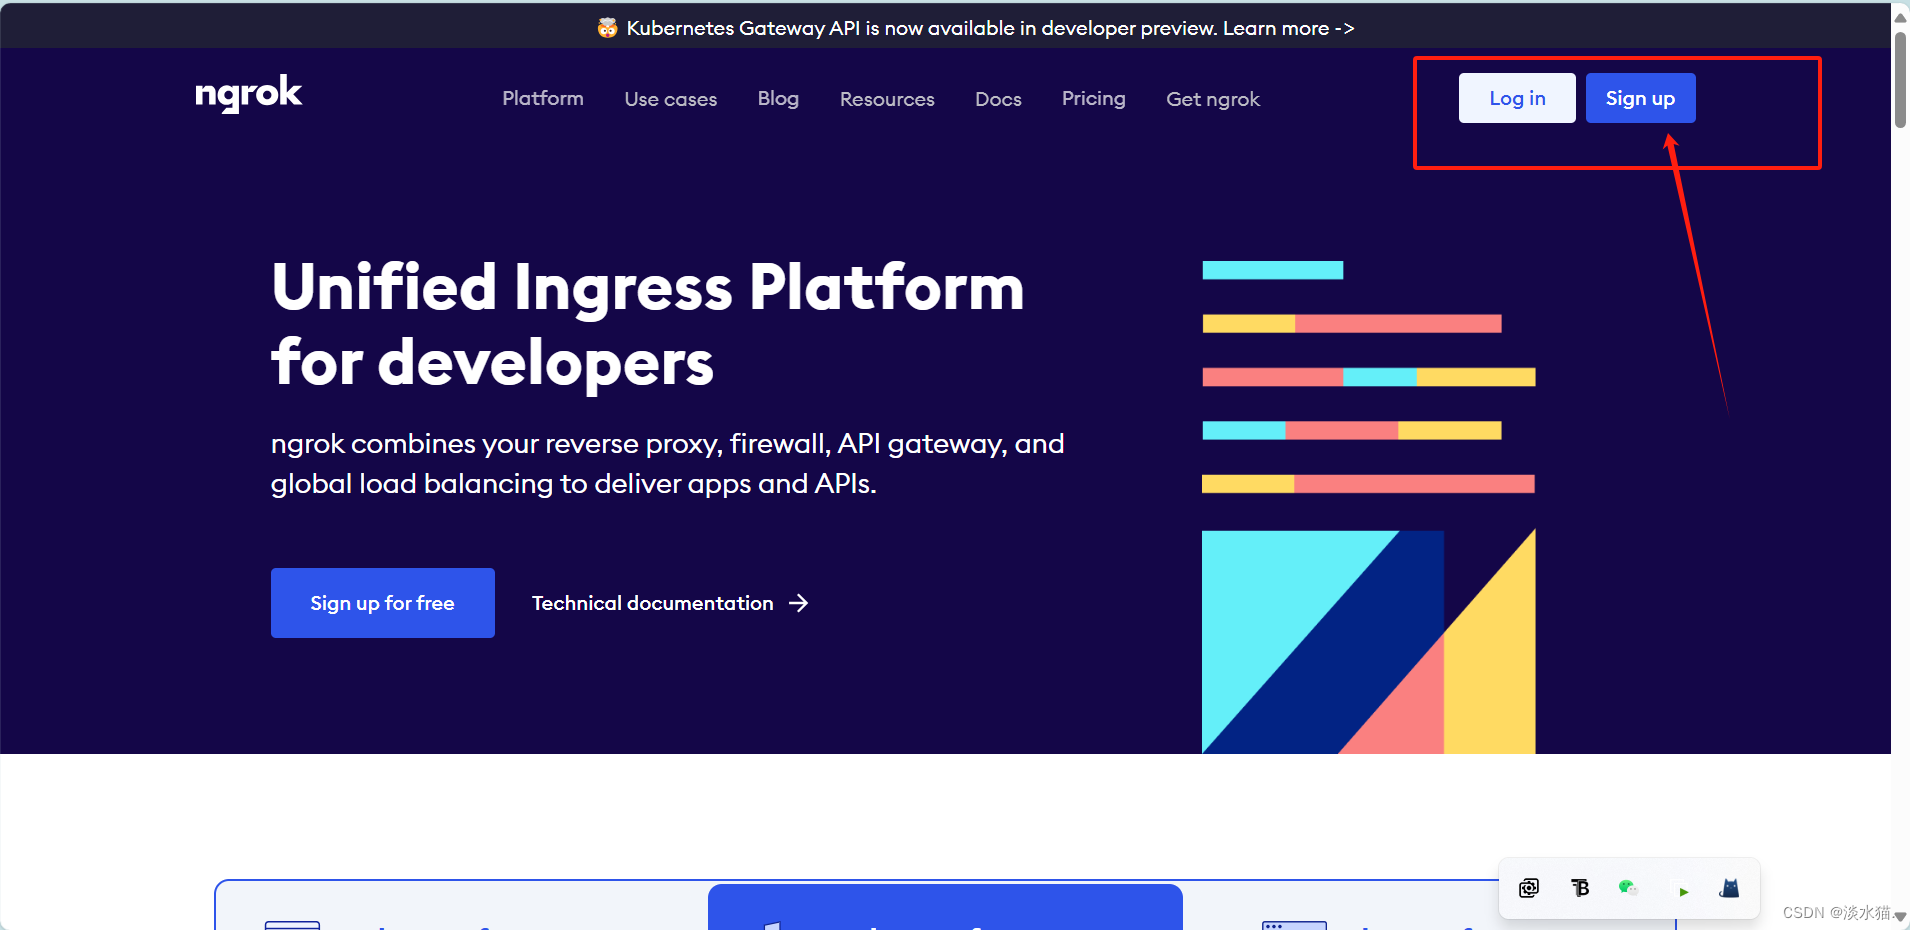
Task: Click the Sign up button in header
Action: point(1640,98)
